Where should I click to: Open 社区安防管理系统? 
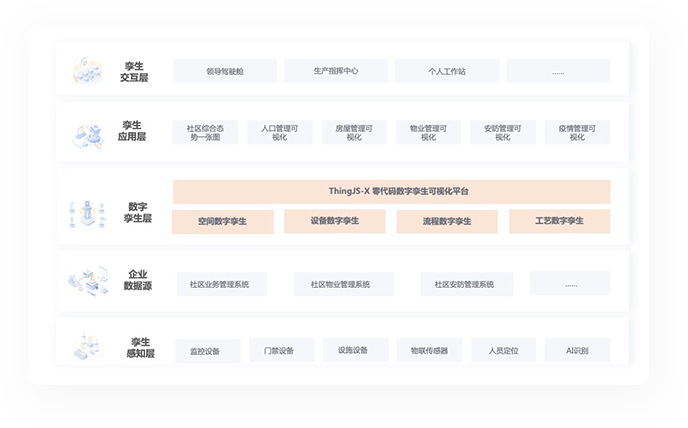pos(465,284)
